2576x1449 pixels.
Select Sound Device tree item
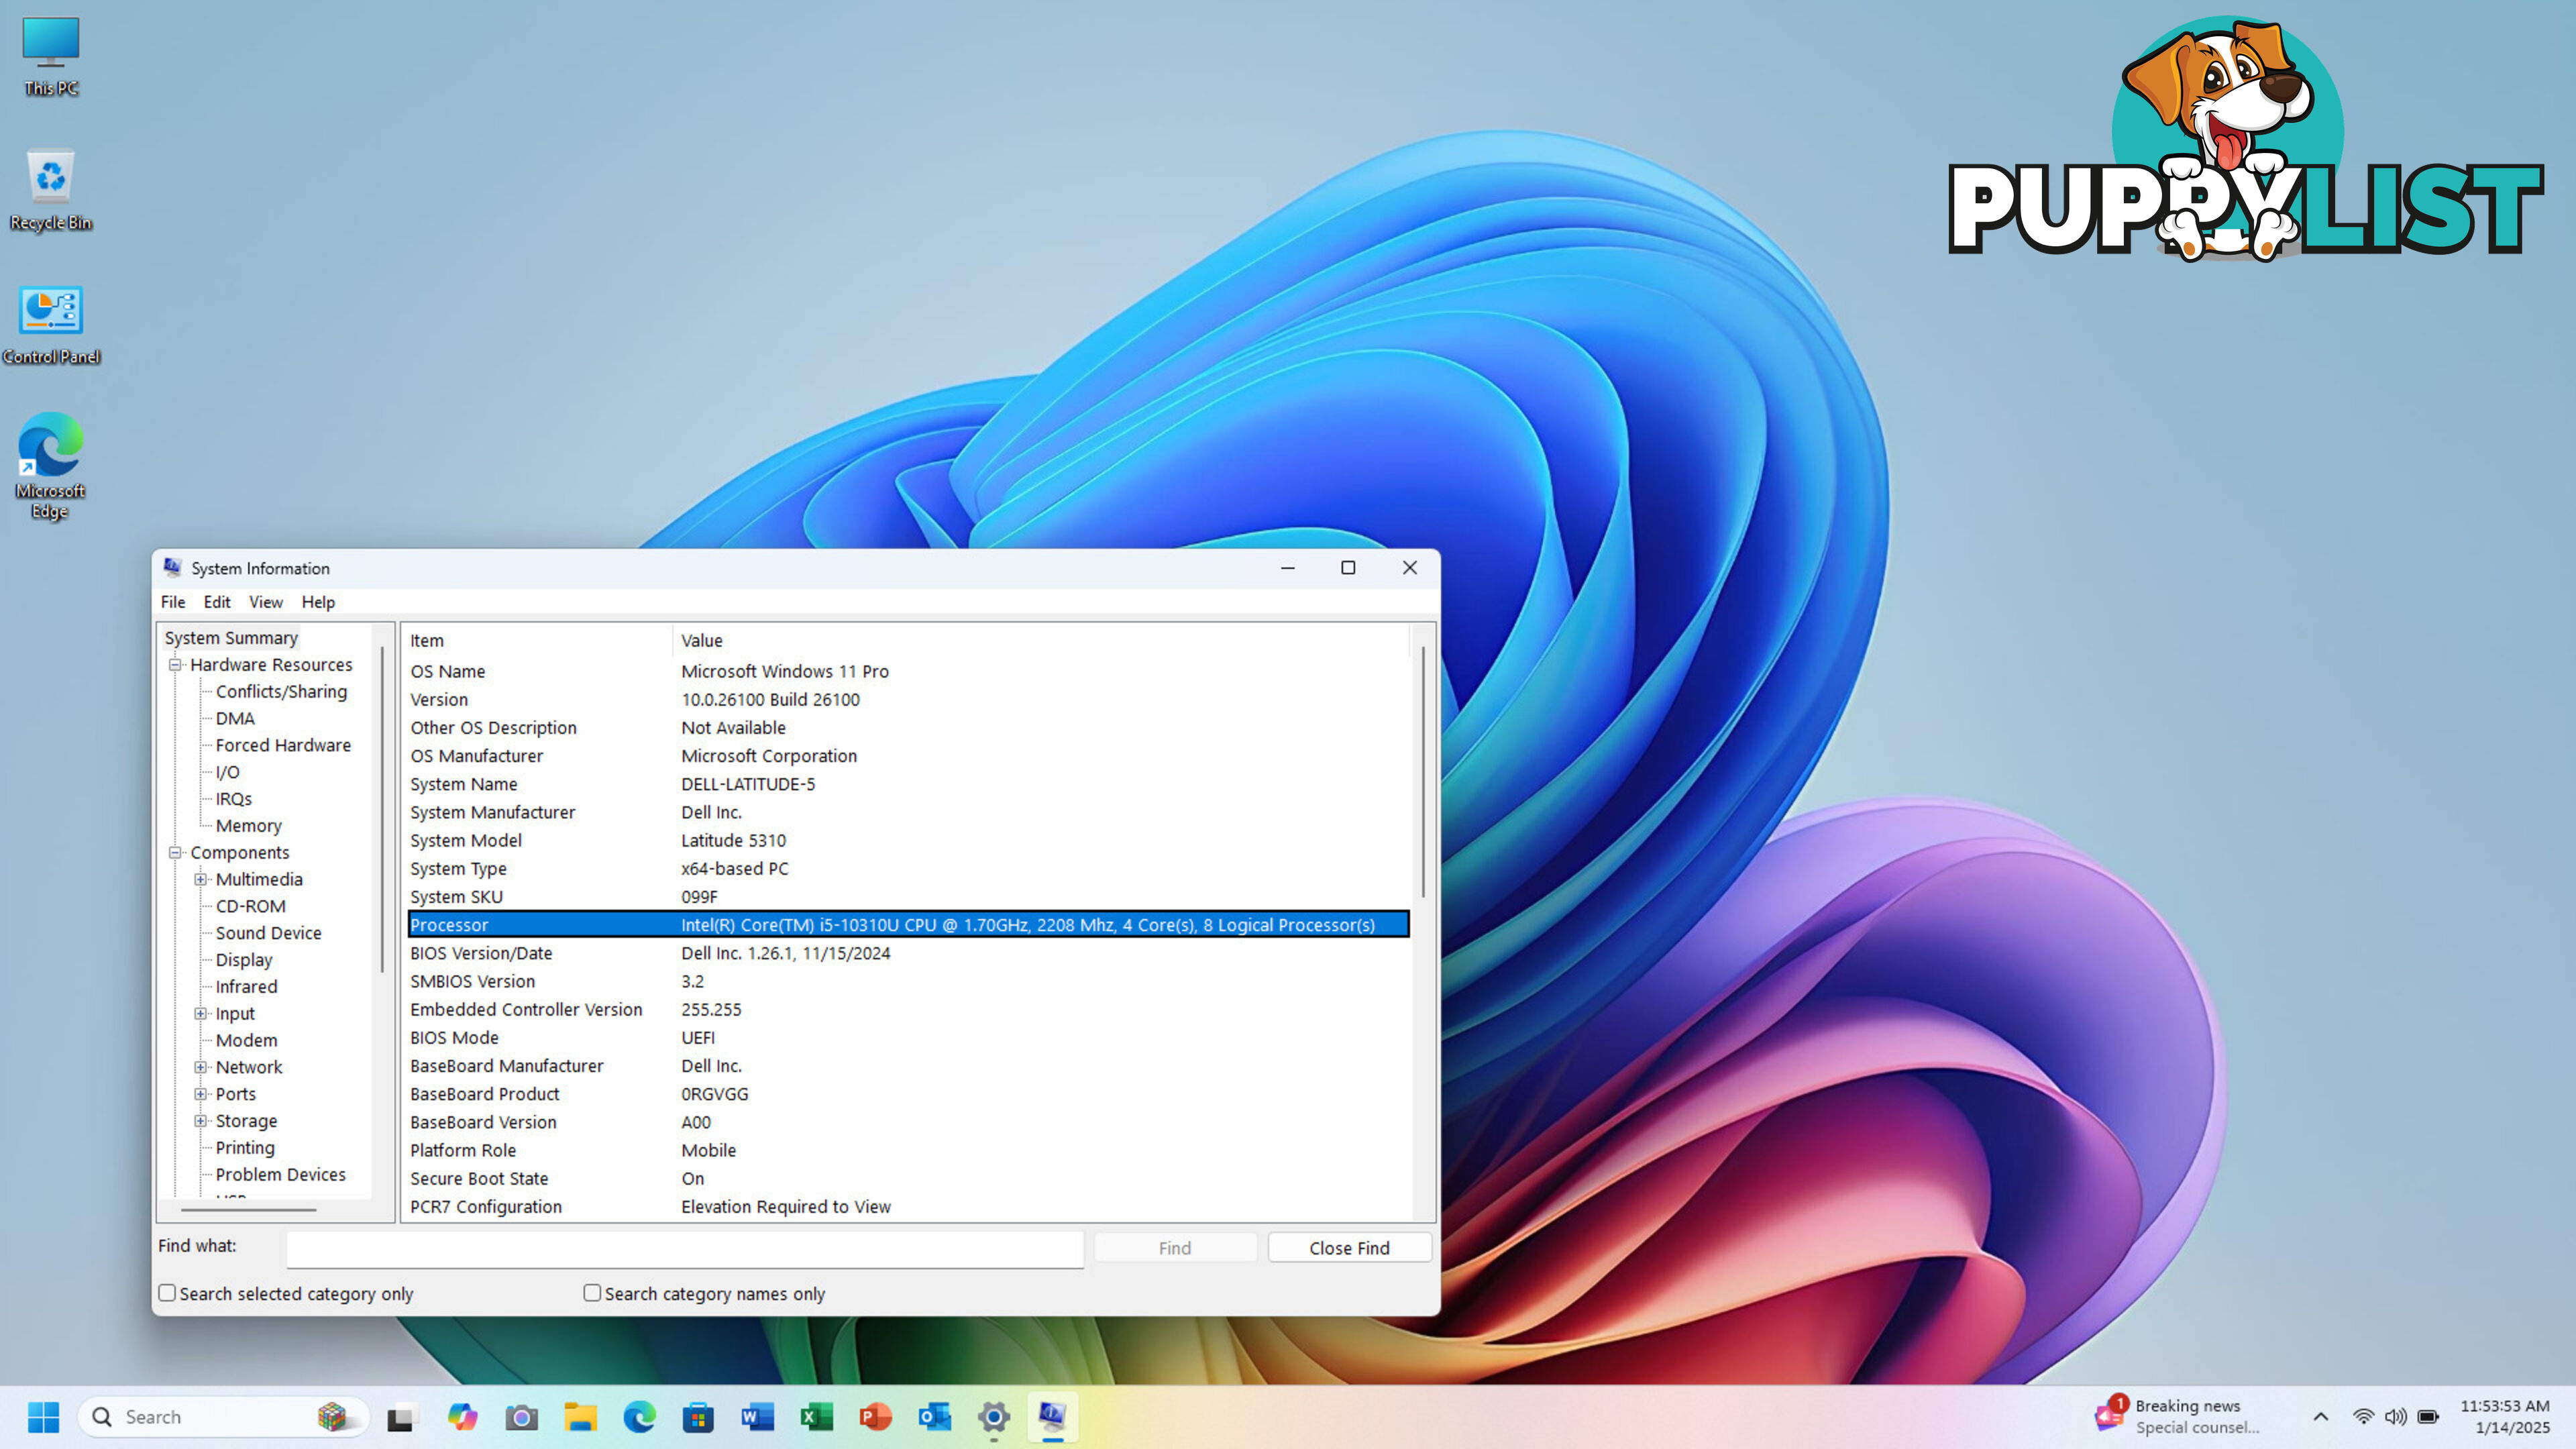[268, 933]
